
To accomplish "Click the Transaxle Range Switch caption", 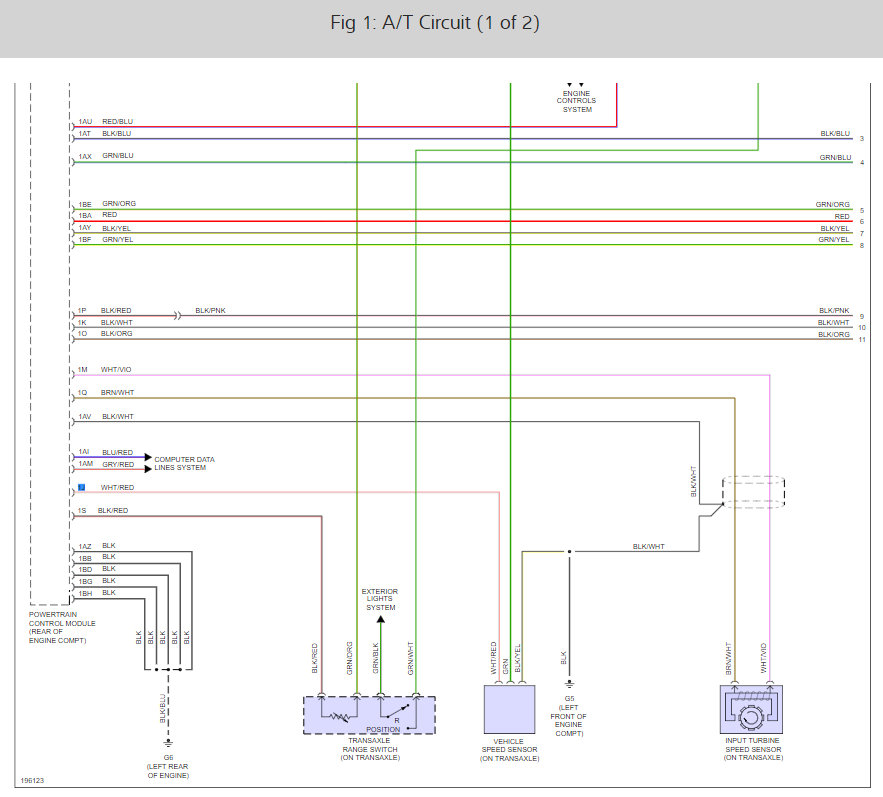I will 370,749.
